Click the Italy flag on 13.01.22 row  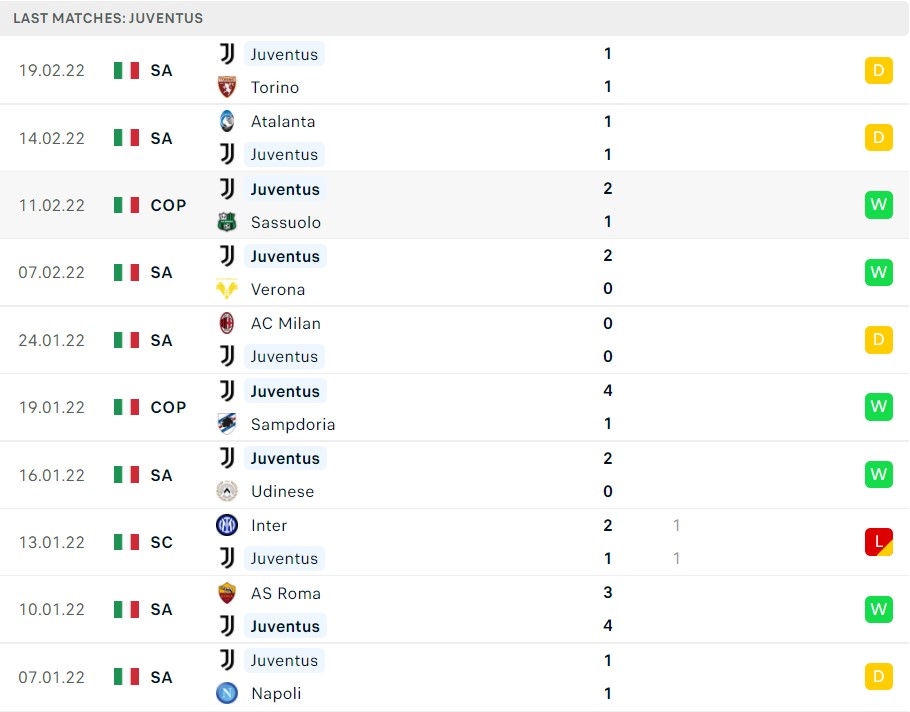coord(127,542)
